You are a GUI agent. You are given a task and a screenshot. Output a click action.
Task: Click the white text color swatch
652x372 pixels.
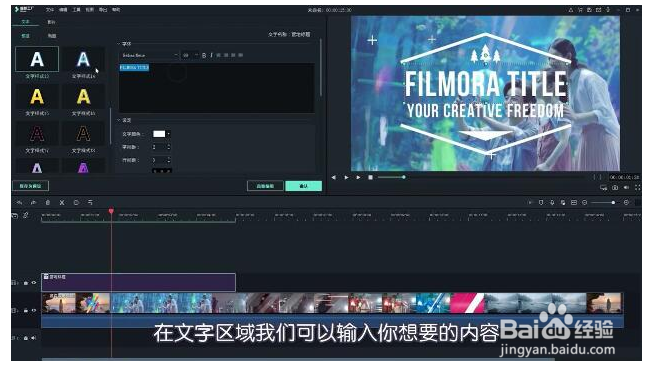pos(159,134)
